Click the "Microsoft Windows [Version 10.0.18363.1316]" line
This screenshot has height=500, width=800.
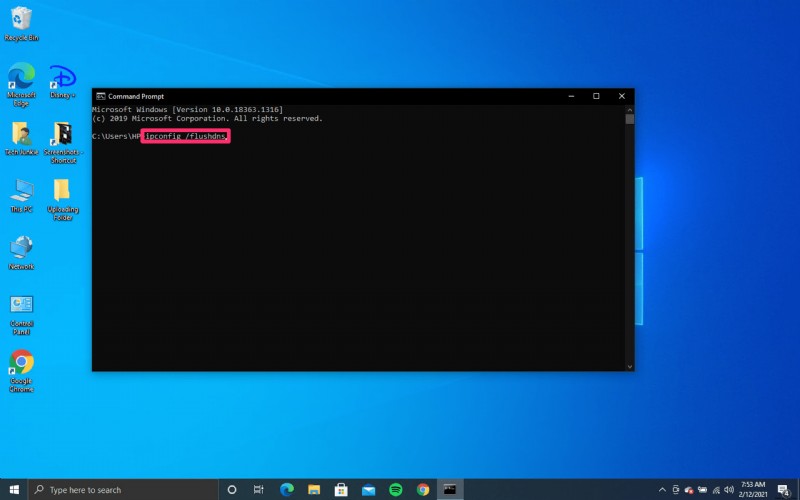pos(187,109)
